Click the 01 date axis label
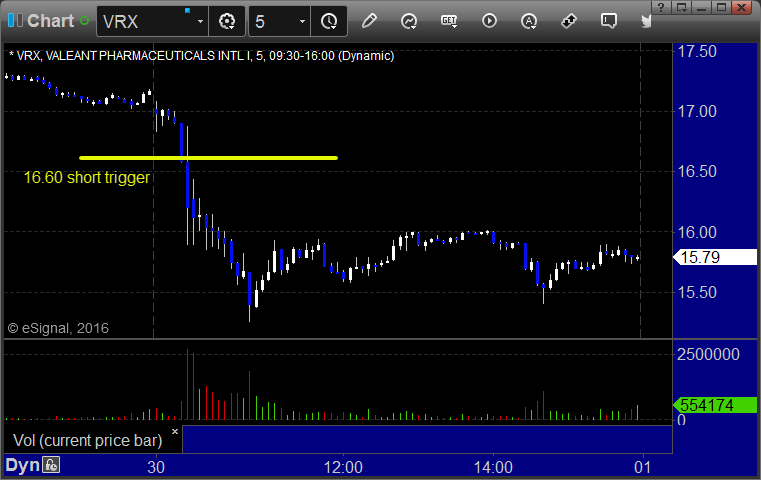 click(643, 467)
